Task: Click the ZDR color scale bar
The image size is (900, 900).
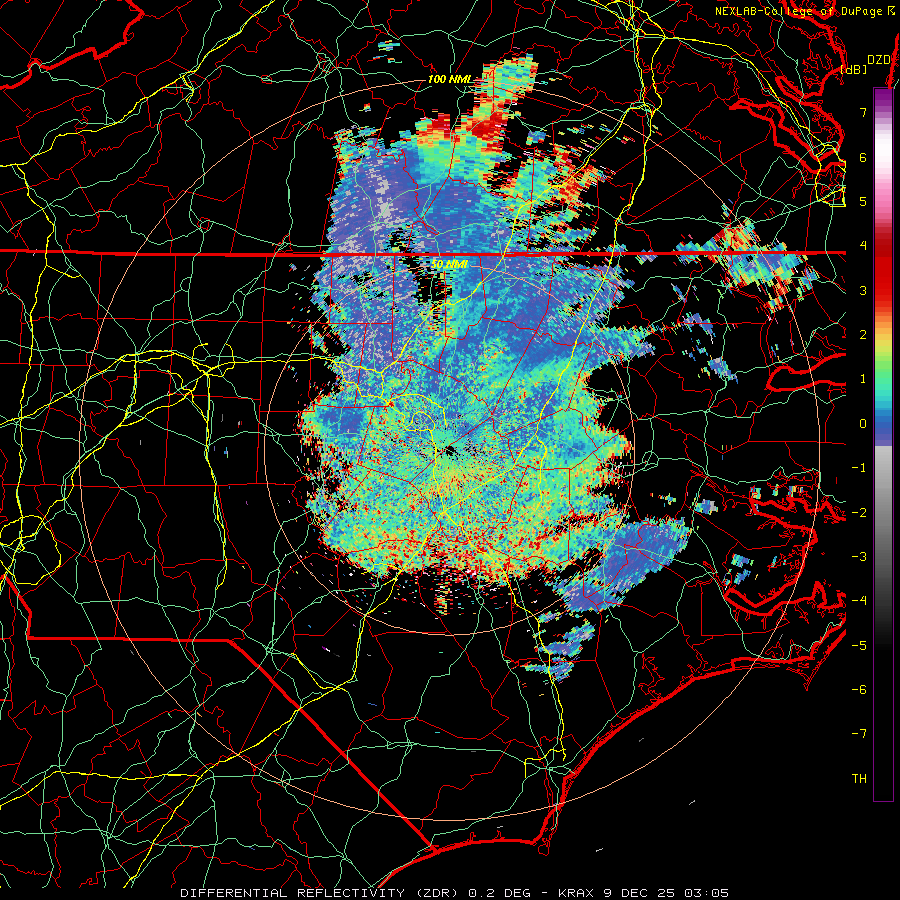Action: [883, 444]
